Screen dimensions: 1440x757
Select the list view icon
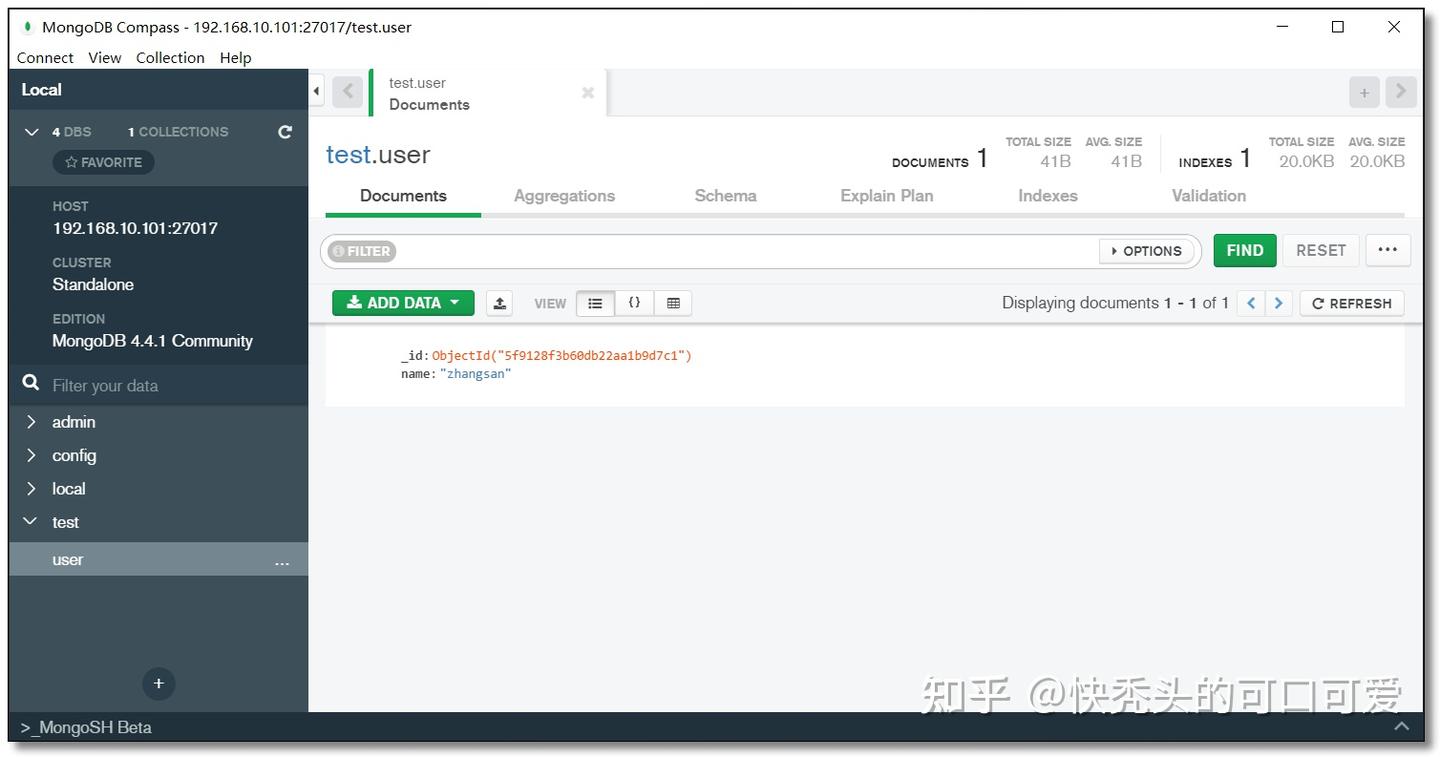(595, 302)
